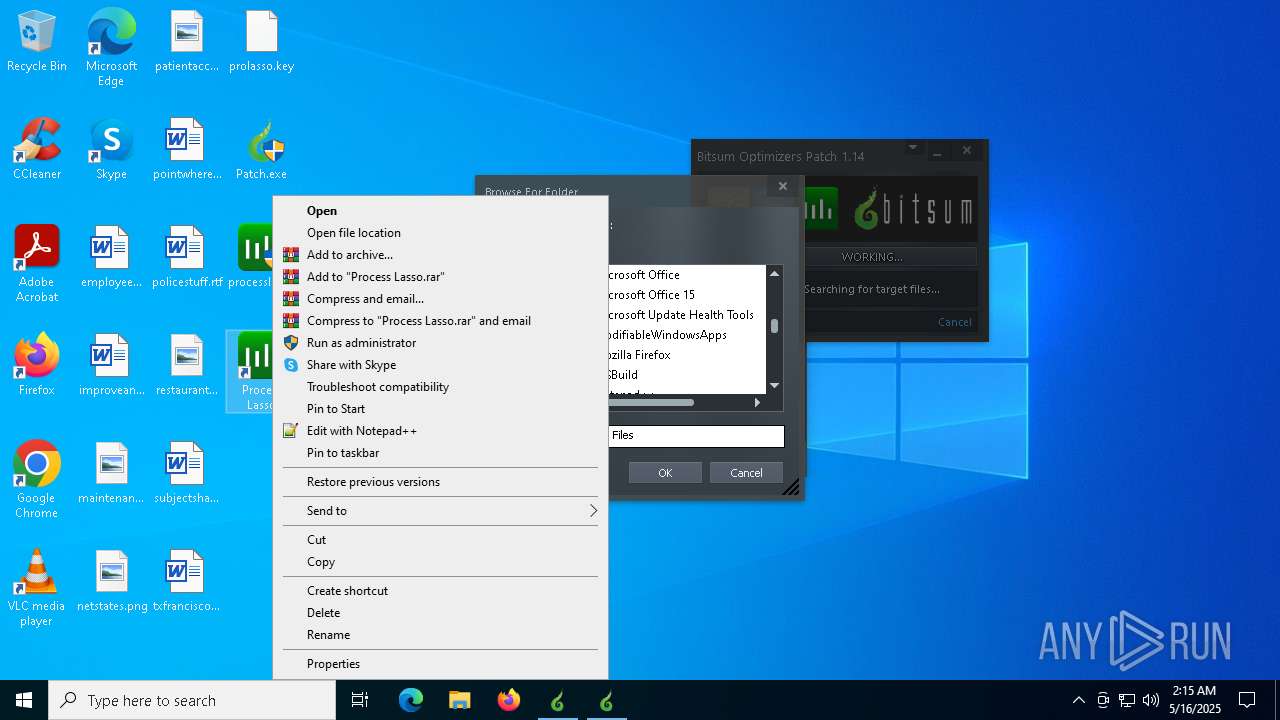Click folder tree horizontal scroll-right arrow
This screenshot has height=720, width=1280.
pyautogui.click(x=757, y=402)
